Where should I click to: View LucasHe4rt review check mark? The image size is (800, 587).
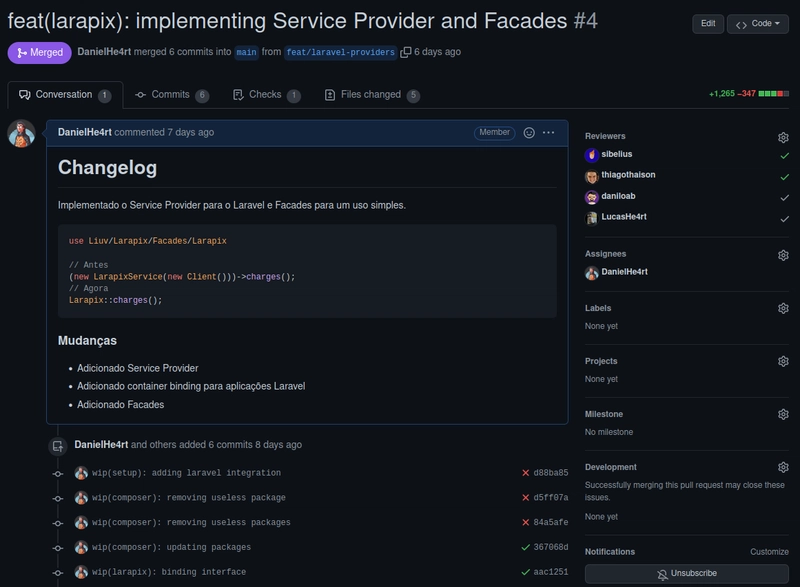[785, 219]
